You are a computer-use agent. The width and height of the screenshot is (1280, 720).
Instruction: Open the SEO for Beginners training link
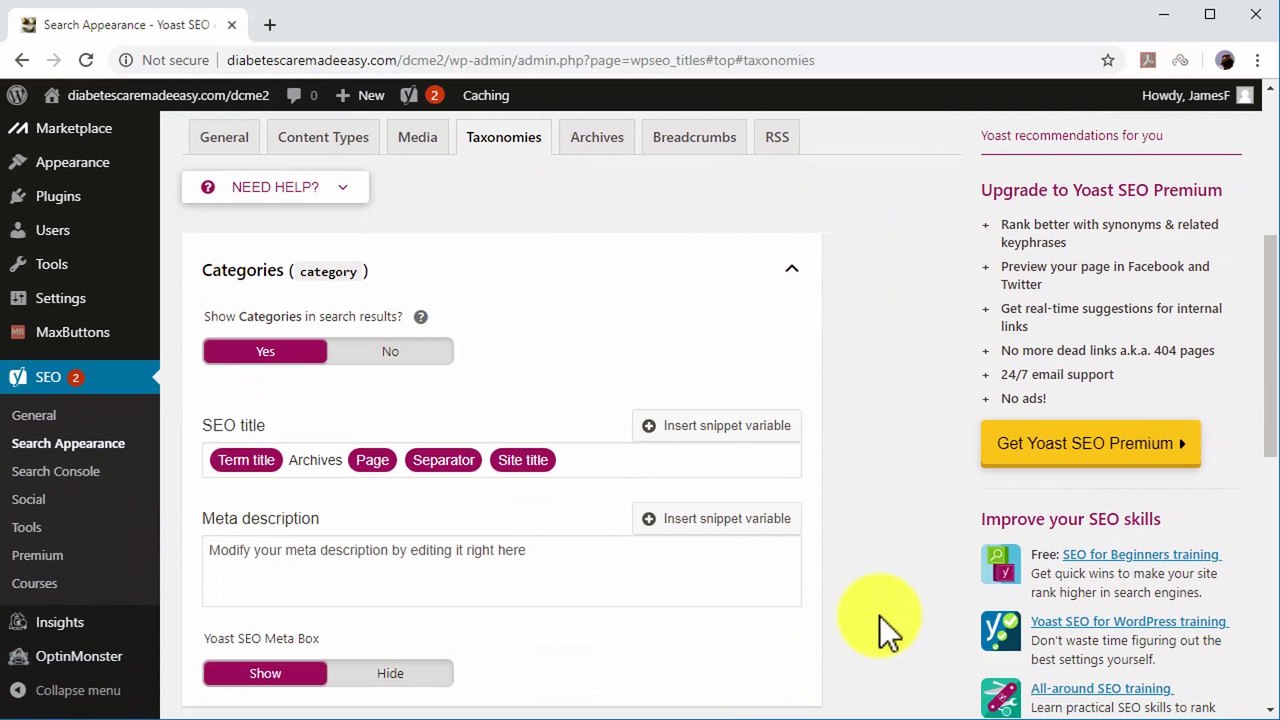tap(1141, 554)
